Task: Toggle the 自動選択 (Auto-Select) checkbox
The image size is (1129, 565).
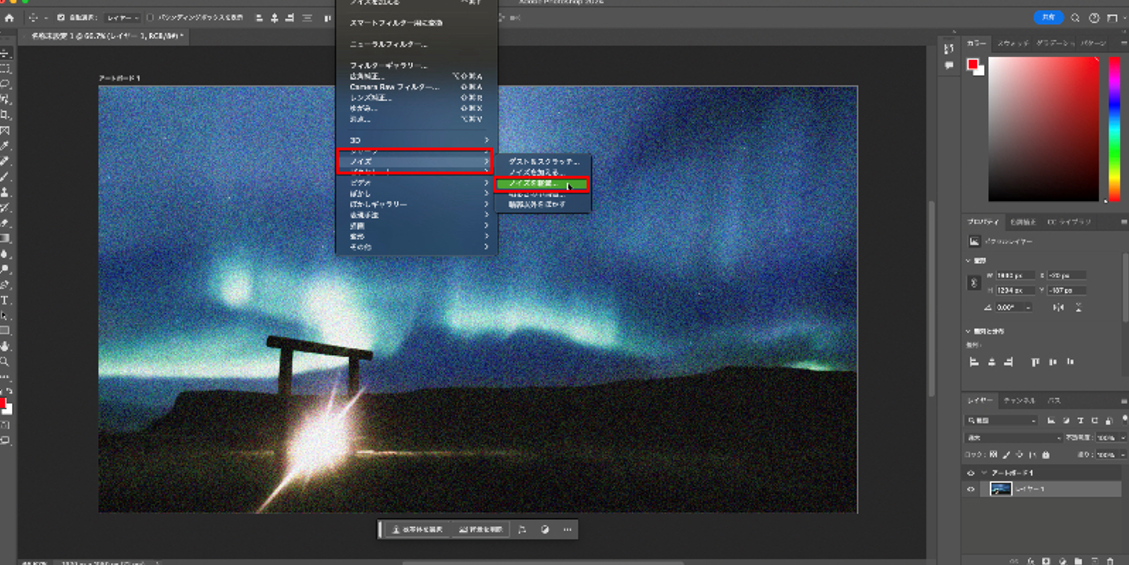Action: pos(61,18)
